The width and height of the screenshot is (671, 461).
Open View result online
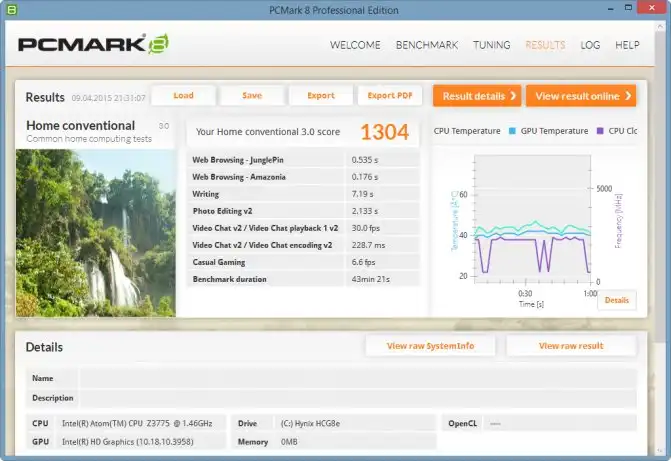(x=581, y=96)
